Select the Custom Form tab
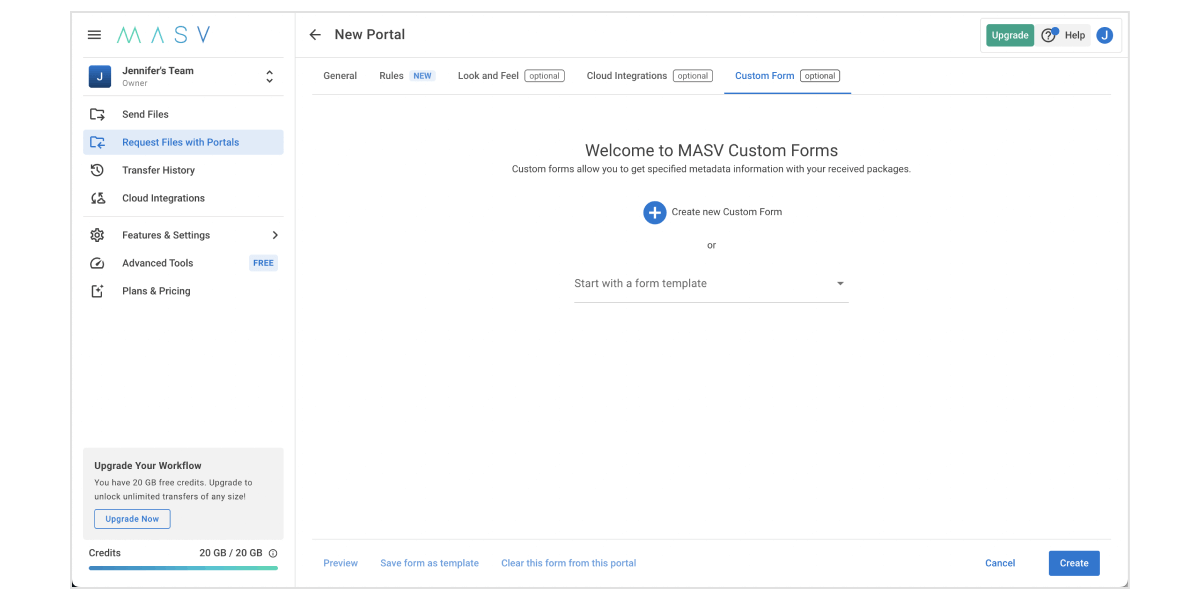 click(787, 76)
